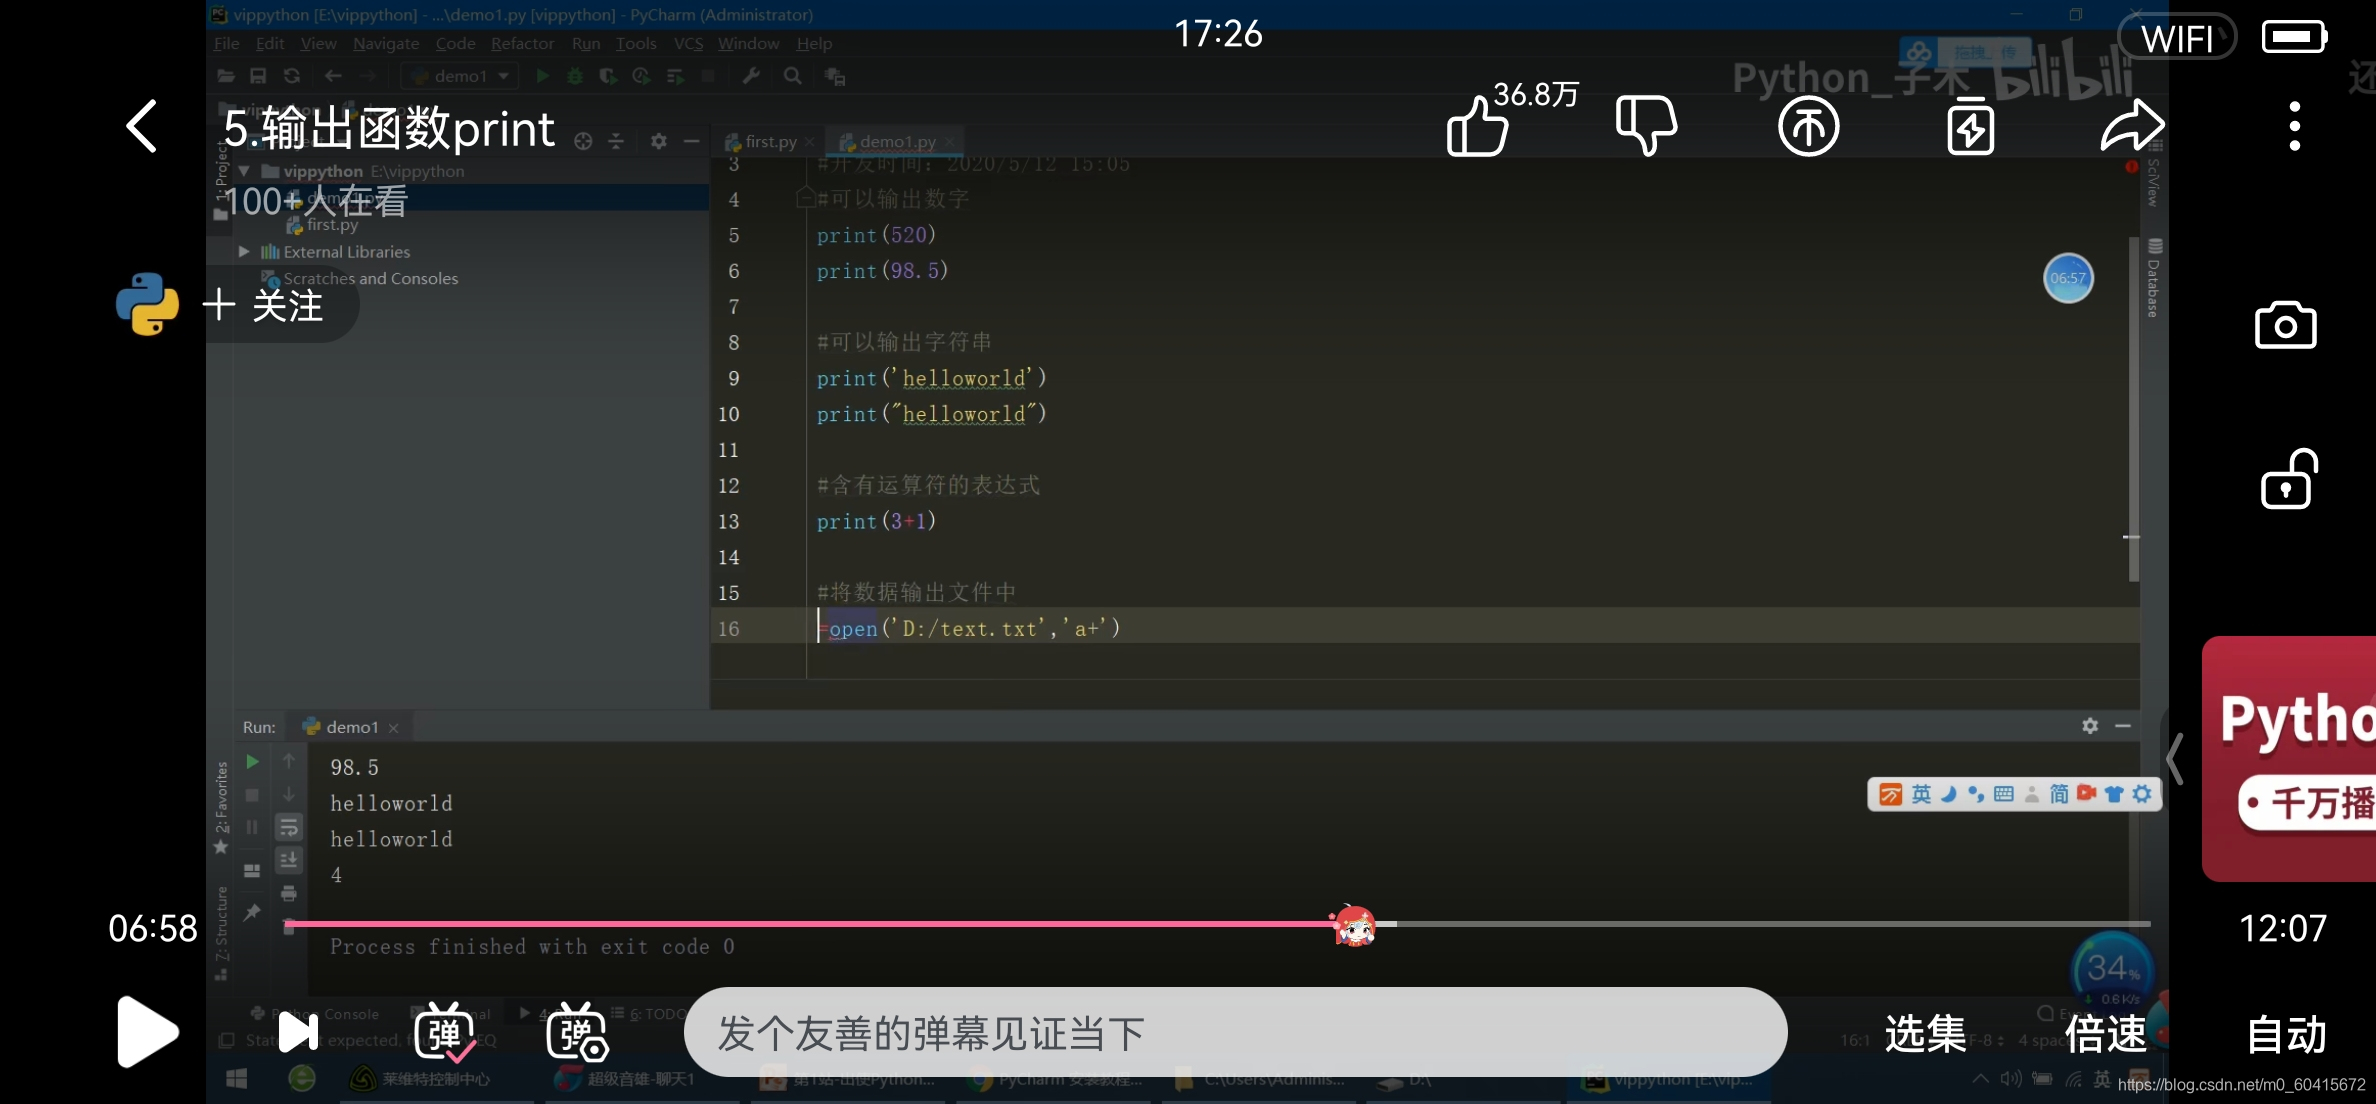Select Scratches and Consoles in tree
This screenshot has width=2376, height=1104.
(370, 279)
